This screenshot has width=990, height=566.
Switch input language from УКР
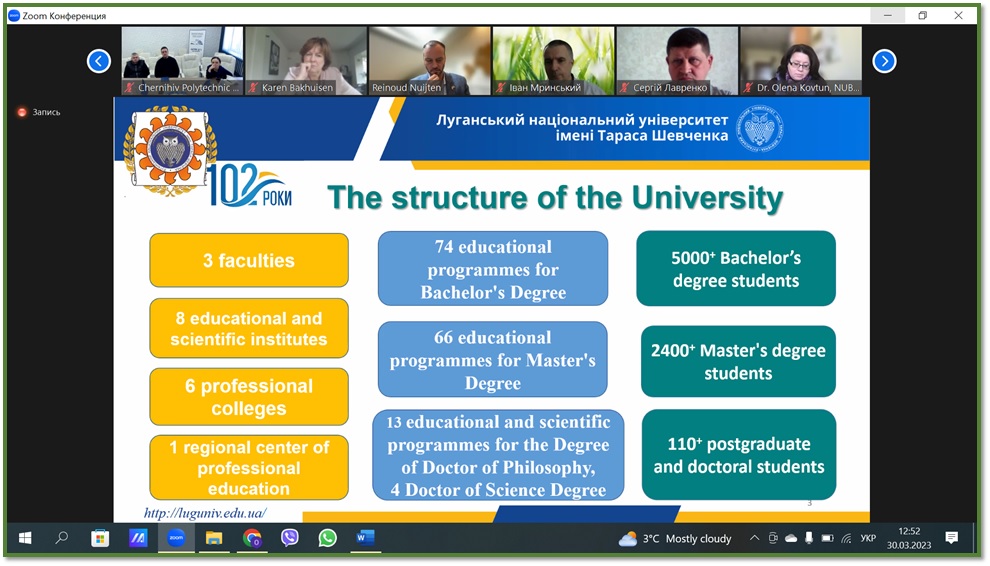pos(868,539)
